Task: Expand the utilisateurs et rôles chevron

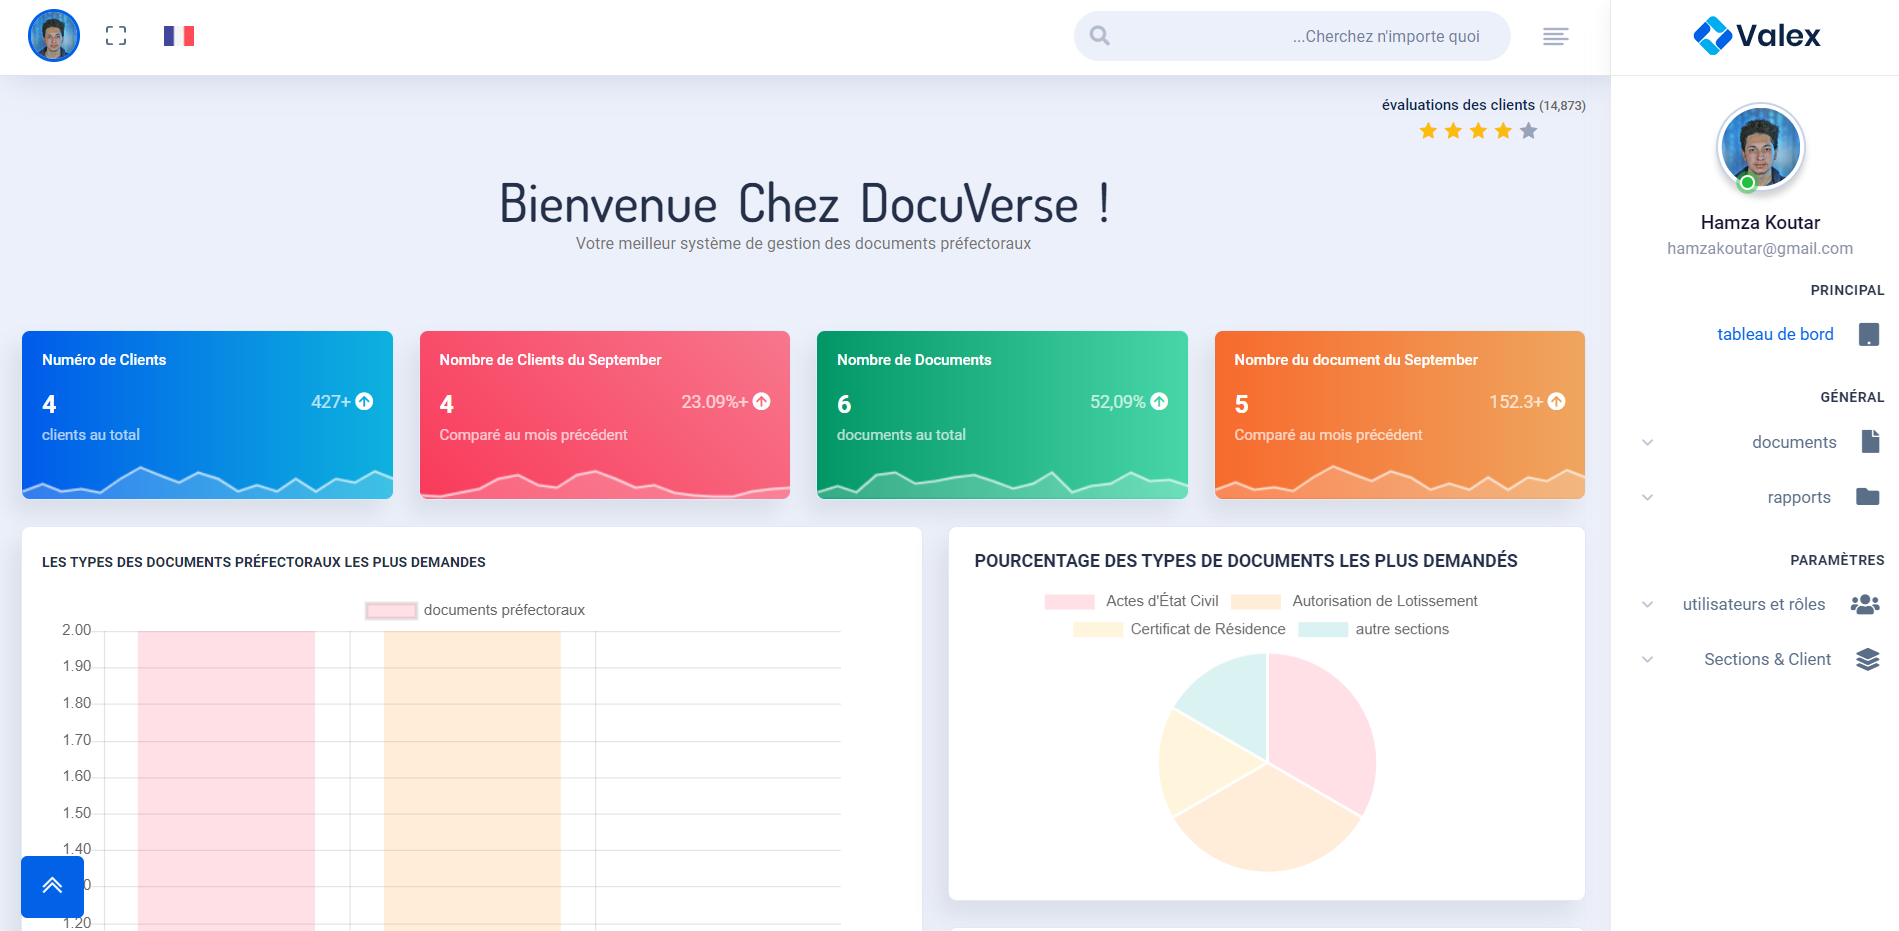Action: [1647, 604]
